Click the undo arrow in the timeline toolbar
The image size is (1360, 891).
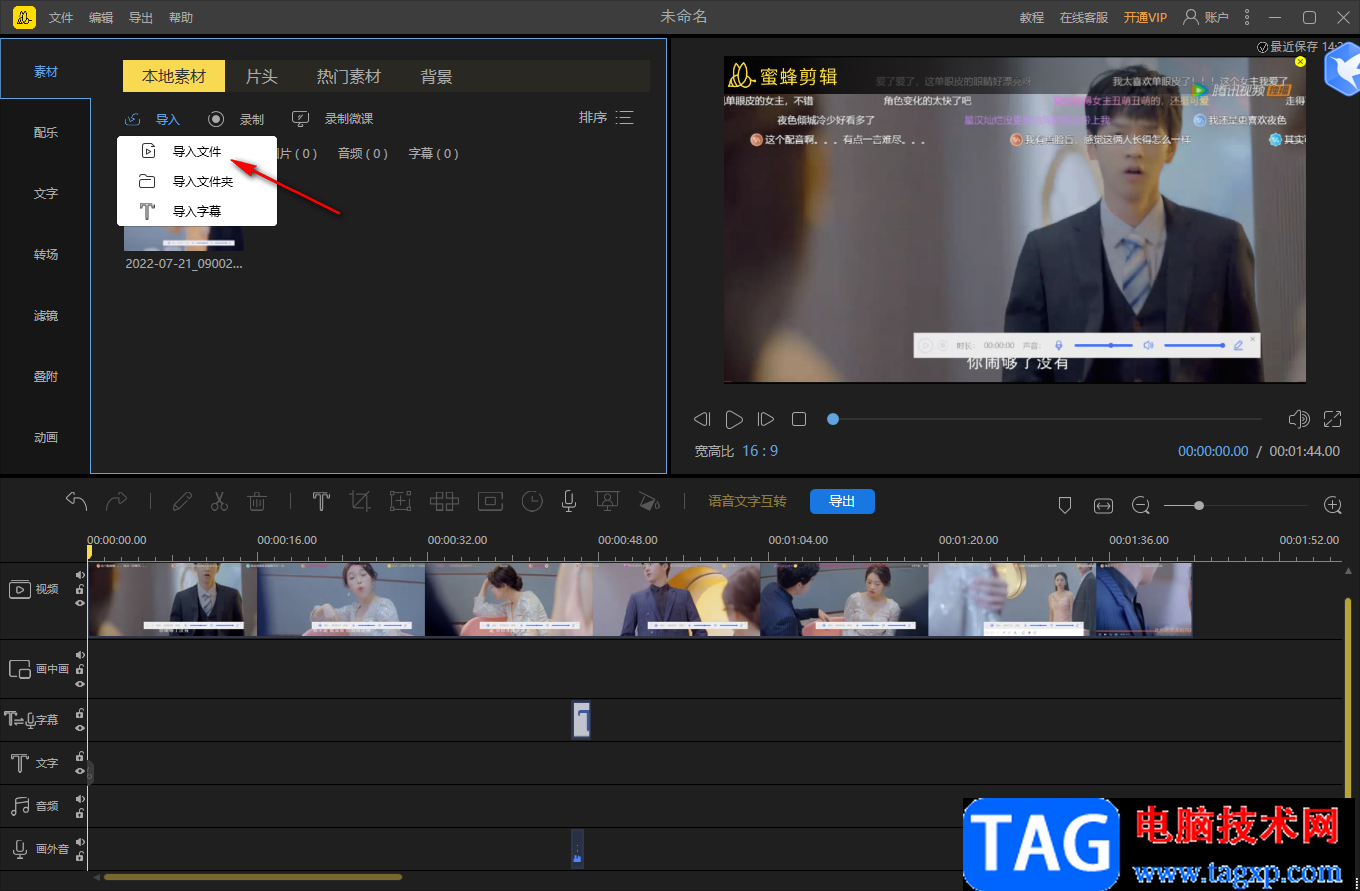[x=77, y=501]
